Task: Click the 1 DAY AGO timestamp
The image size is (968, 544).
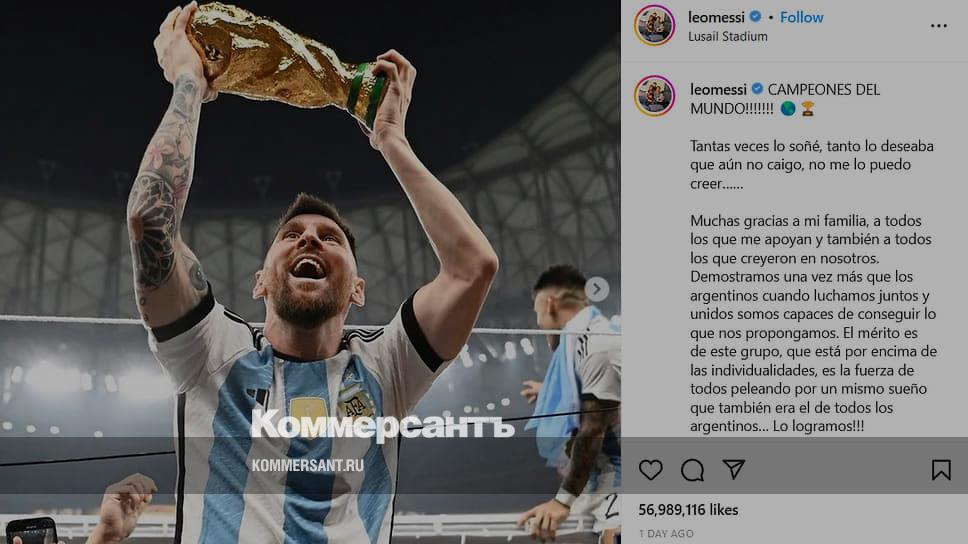Action: (666, 534)
